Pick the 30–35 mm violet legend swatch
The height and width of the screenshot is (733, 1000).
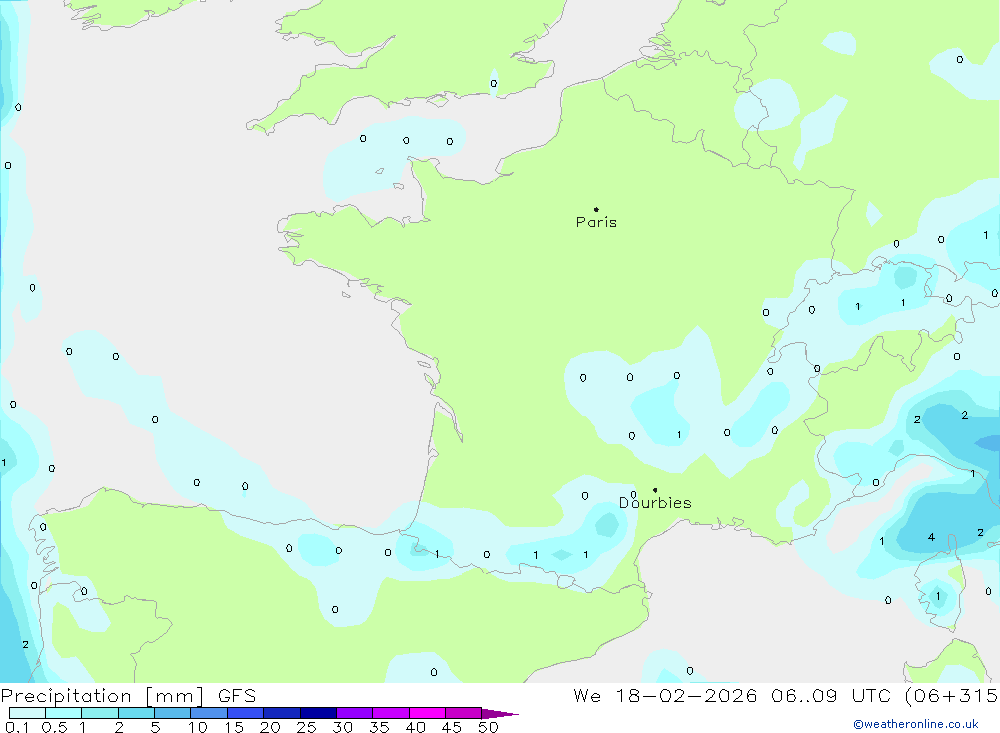click(355, 713)
